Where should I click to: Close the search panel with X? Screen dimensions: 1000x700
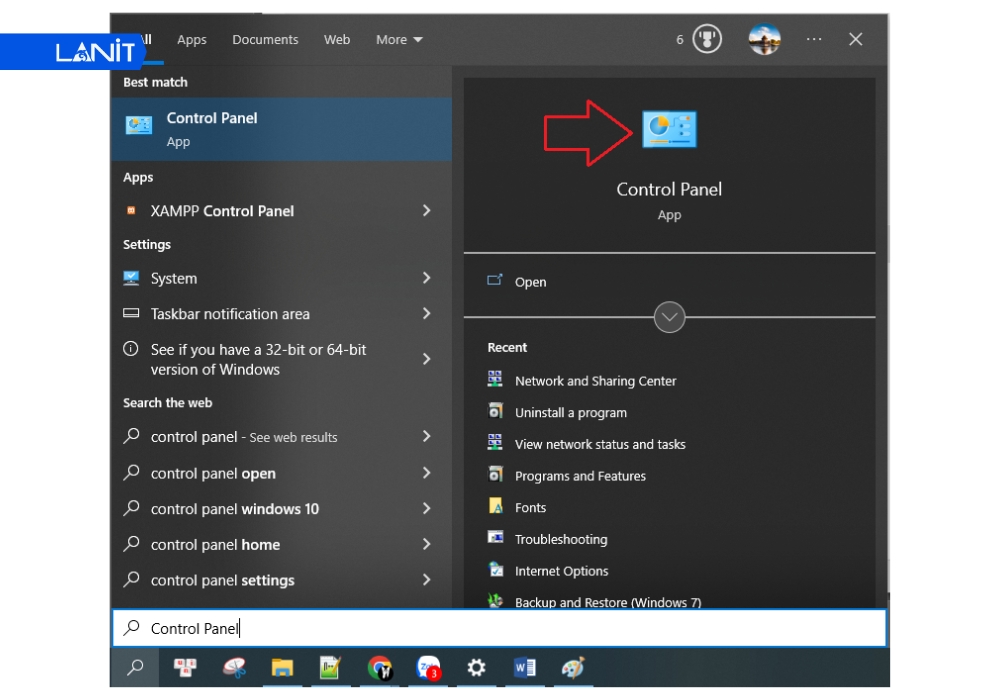[x=855, y=39]
